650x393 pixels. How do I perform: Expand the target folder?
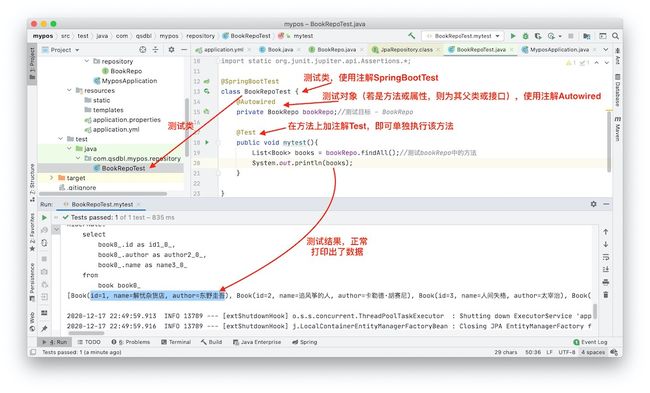click(x=52, y=177)
